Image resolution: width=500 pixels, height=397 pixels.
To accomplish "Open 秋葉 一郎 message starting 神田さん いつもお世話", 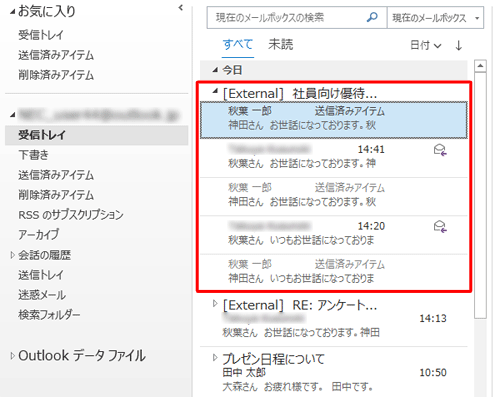I will [x=334, y=272].
